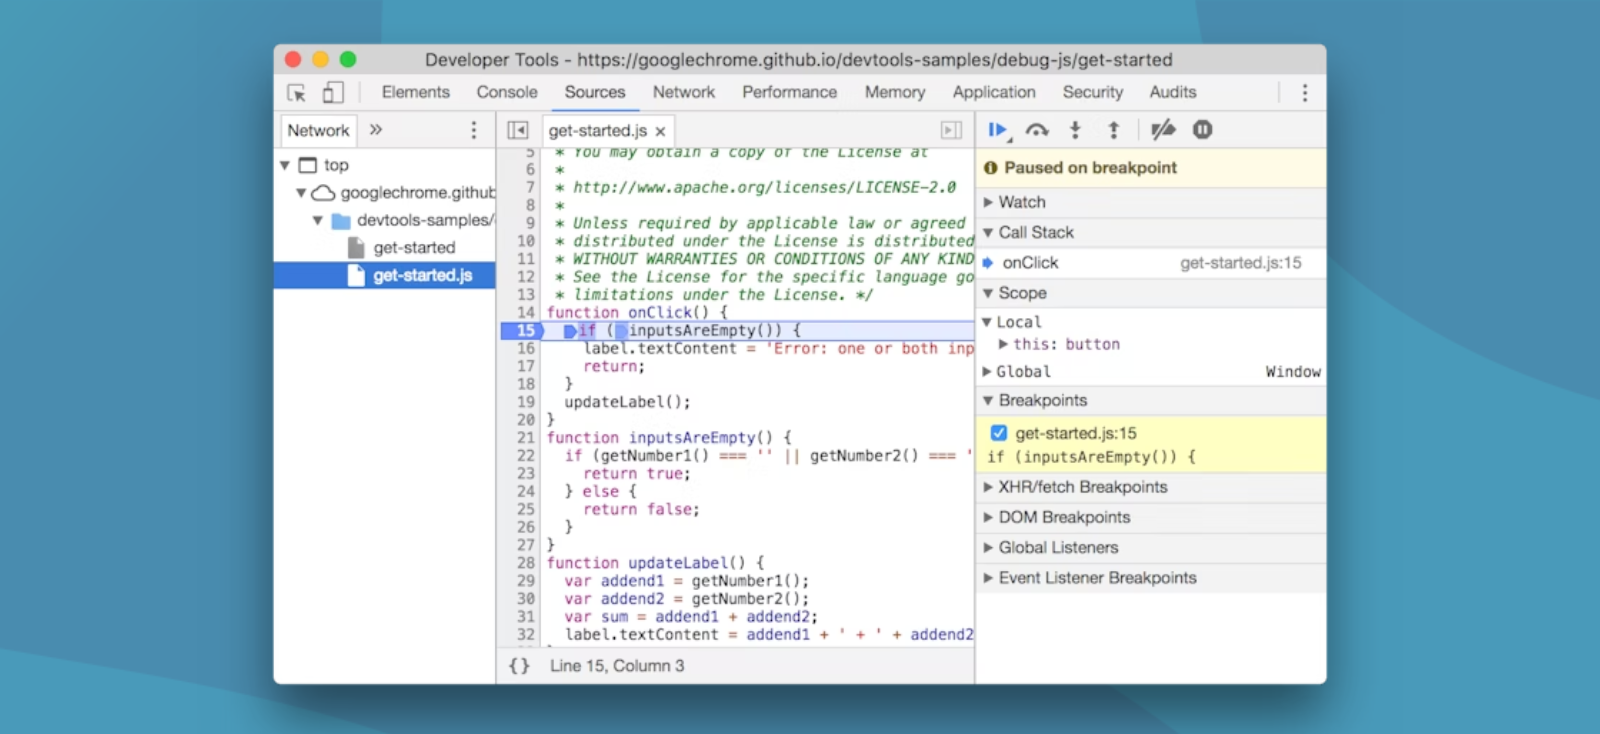
Task: Open the Network panel tab
Action: click(684, 92)
